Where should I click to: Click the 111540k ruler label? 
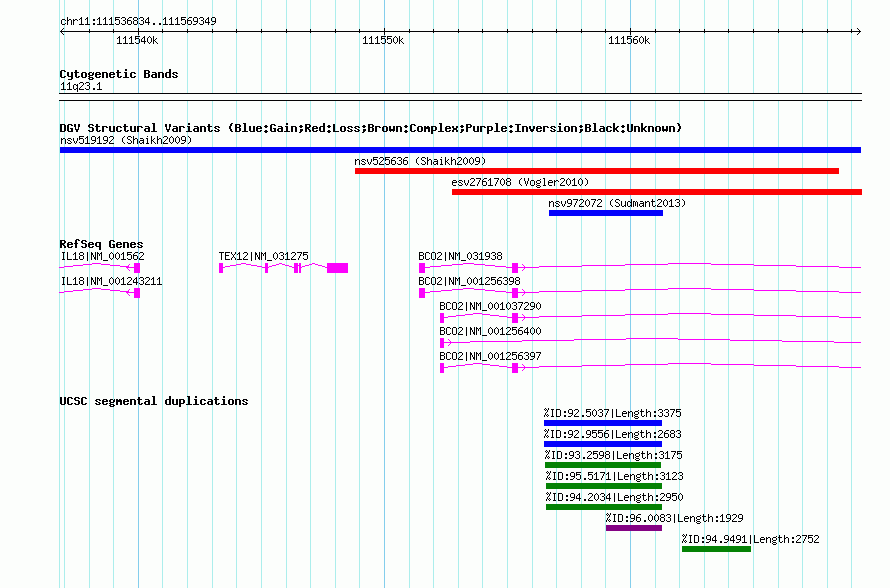(137, 41)
